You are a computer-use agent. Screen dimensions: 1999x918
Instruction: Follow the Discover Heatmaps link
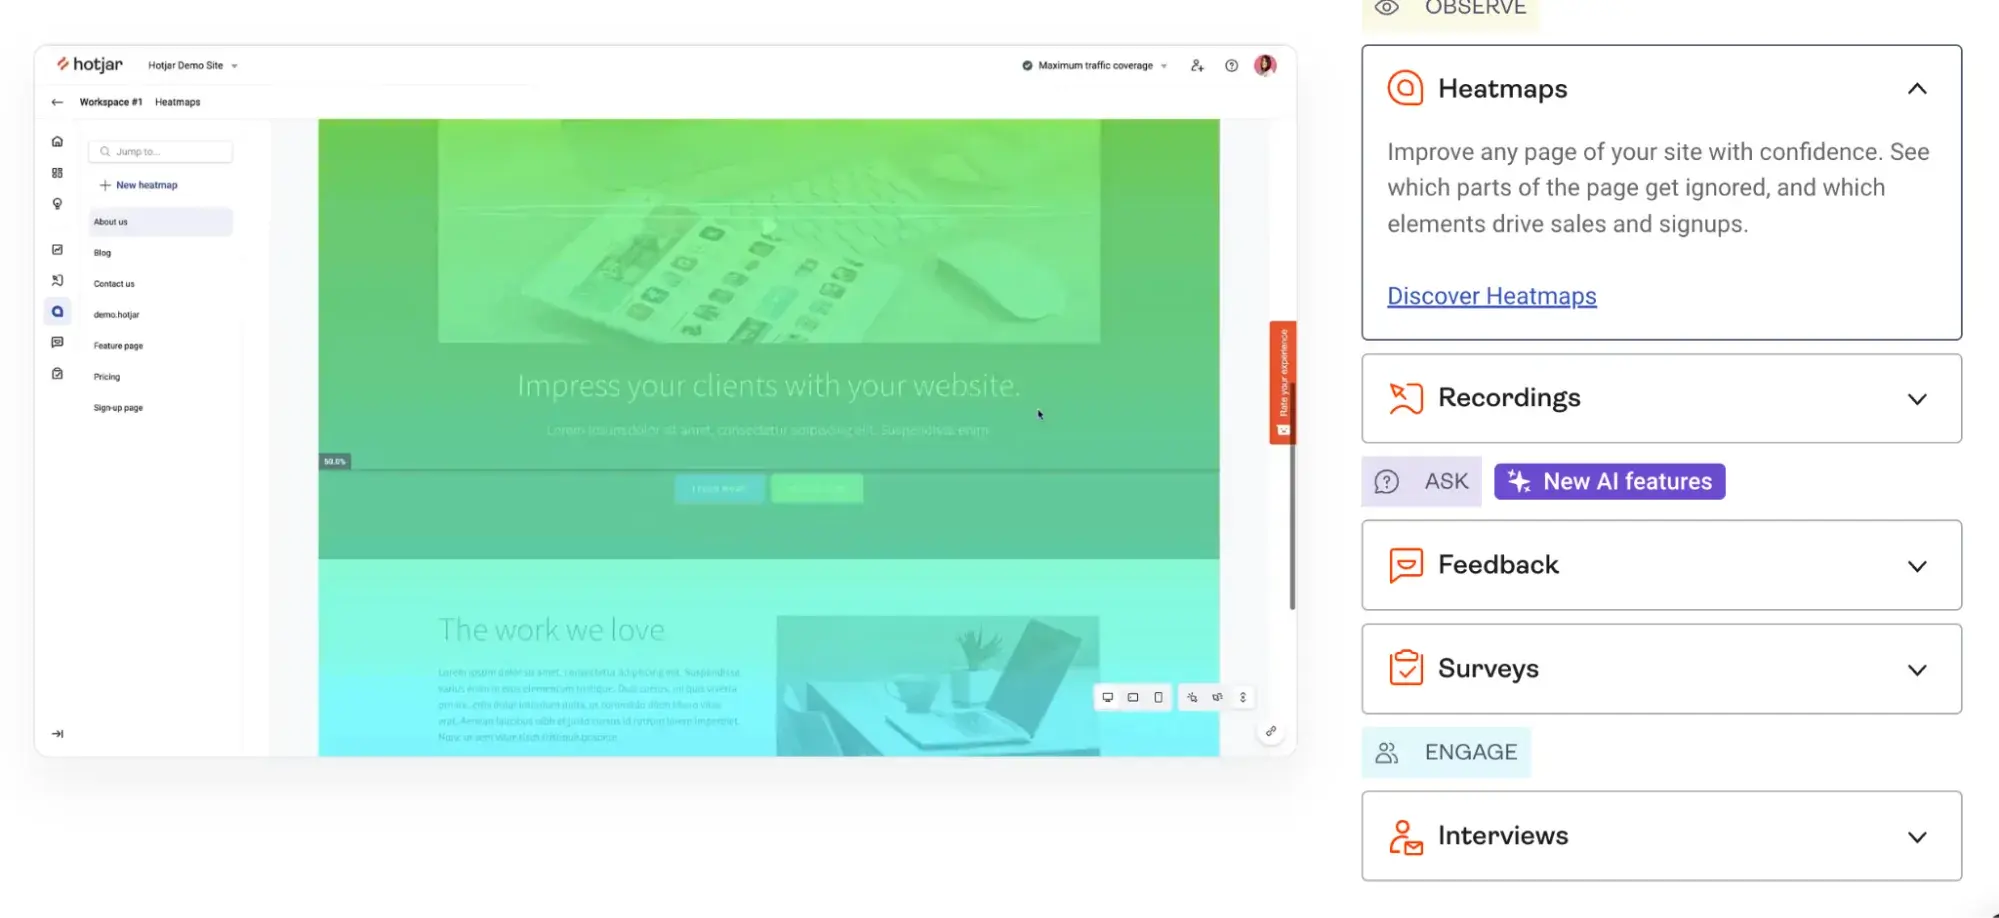(1491, 296)
